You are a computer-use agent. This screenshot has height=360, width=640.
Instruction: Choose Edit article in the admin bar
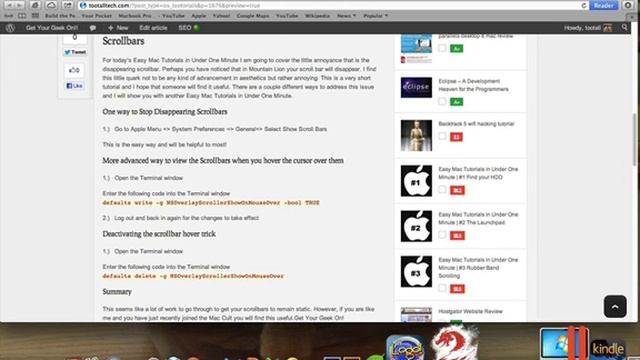click(x=153, y=28)
